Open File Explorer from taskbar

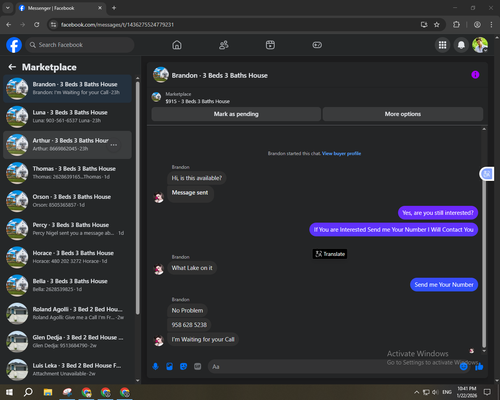click(48, 392)
